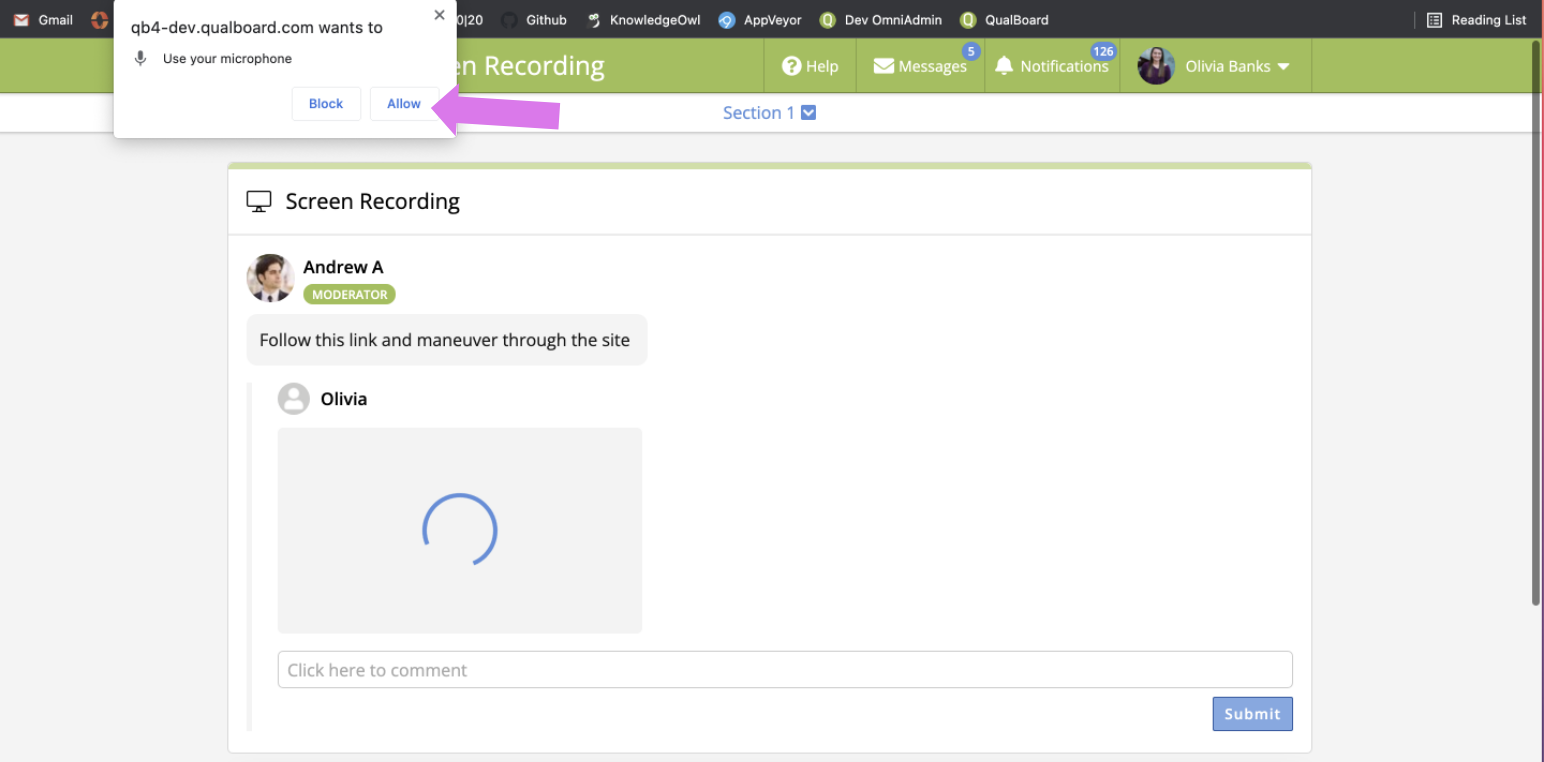Click the orange bookmark icon next to Gmail
Screen dimensions: 1544x762
coord(99,20)
